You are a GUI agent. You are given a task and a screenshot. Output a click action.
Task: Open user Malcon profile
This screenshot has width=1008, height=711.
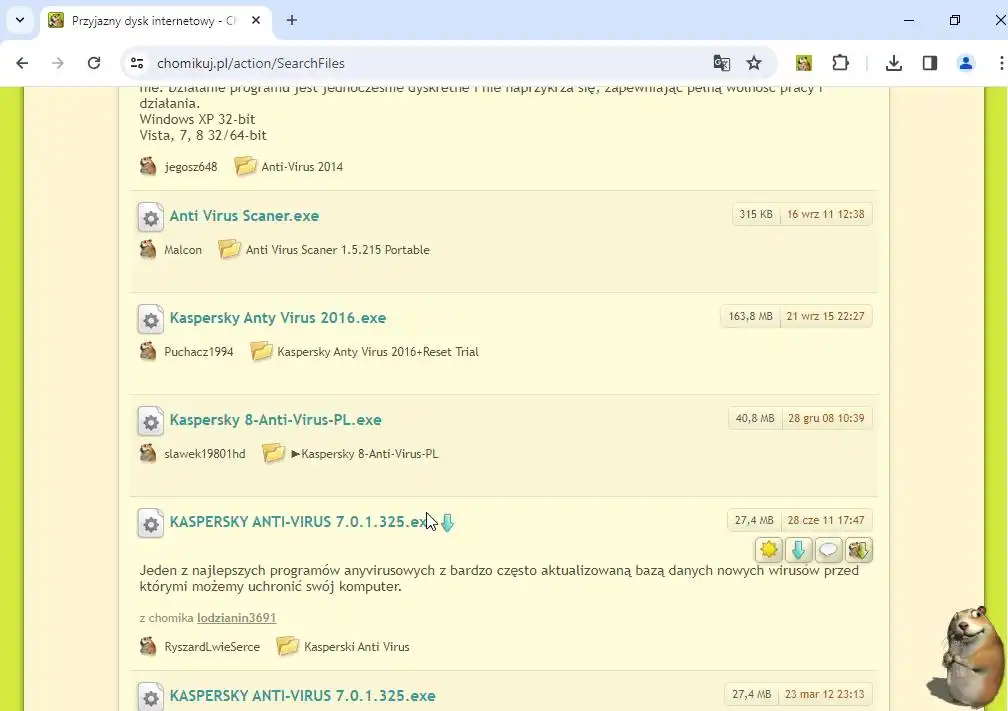pyautogui.click(x=183, y=249)
